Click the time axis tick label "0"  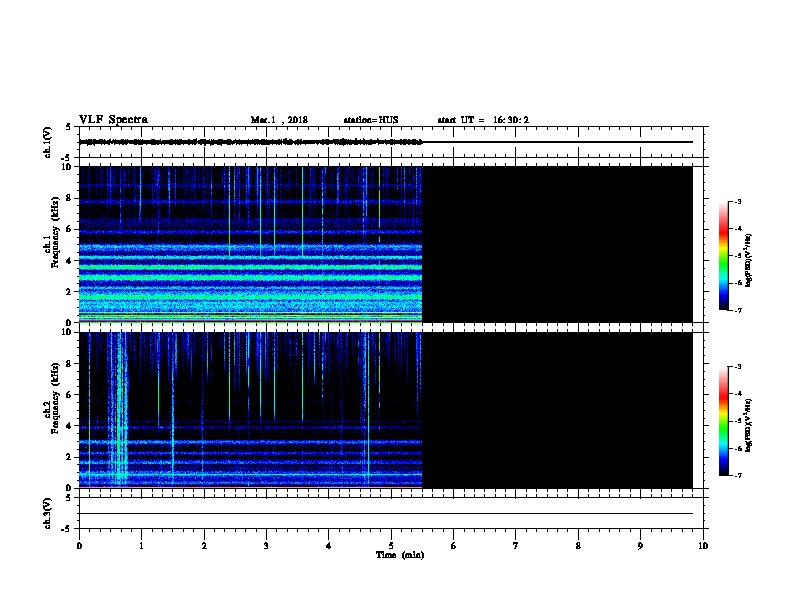coord(79,546)
